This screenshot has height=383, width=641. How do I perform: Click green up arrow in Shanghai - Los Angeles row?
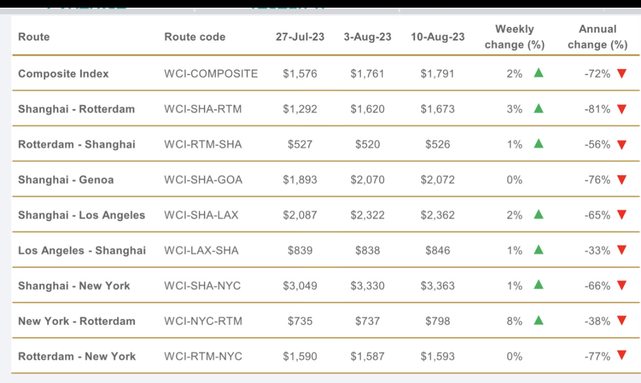(x=539, y=214)
